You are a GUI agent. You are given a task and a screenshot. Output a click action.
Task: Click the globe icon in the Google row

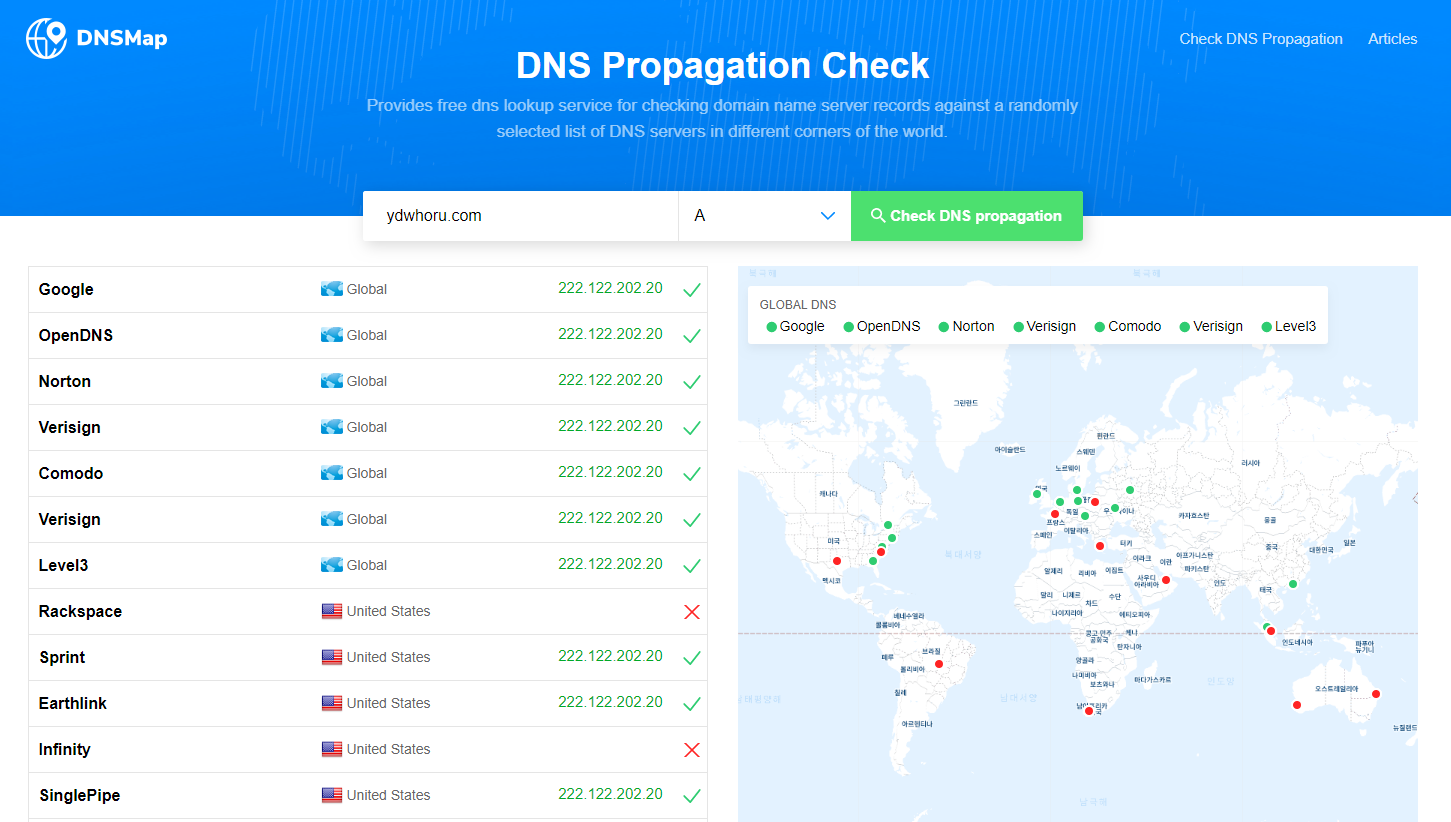pyautogui.click(x=332, y=289)
